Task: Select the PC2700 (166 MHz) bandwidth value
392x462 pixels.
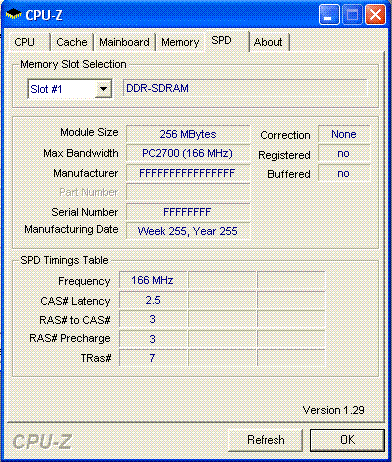Action: 188,153
